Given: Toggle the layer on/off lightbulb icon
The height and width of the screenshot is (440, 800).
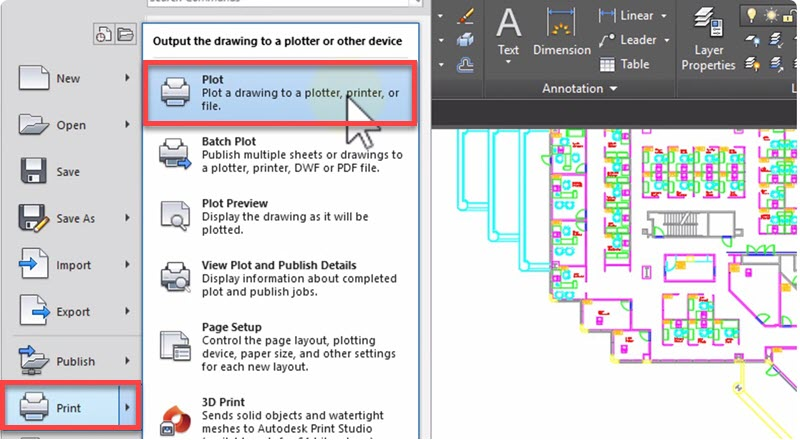Looking at the screenshot, I should (753, 14).
